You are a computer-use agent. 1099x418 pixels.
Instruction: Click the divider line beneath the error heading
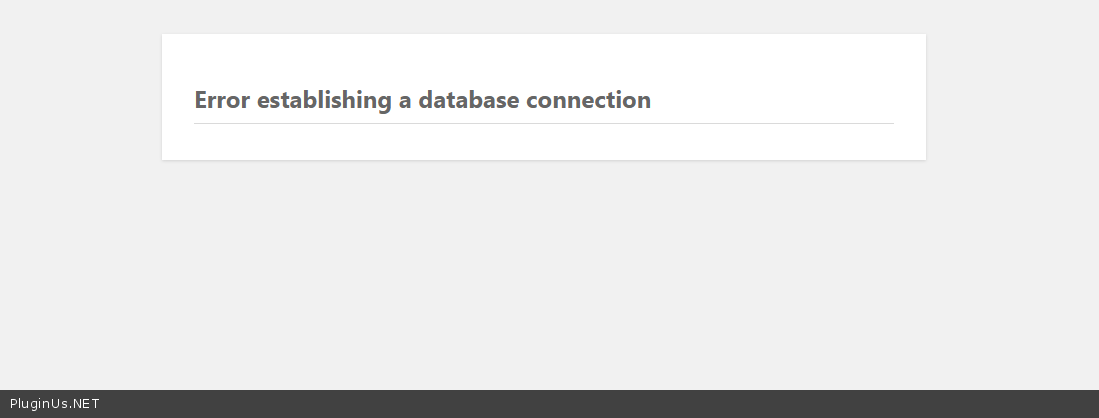pos(543,123)
